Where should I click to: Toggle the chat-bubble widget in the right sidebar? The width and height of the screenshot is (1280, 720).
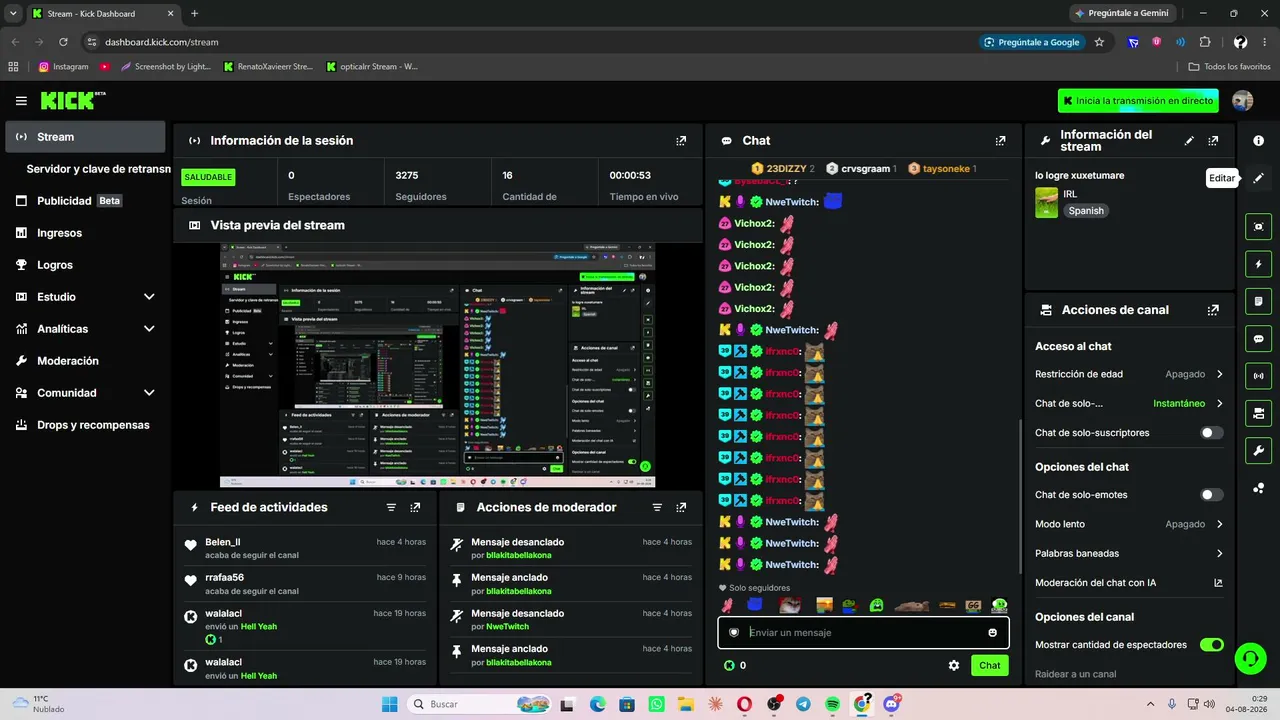coord(1259,339)
